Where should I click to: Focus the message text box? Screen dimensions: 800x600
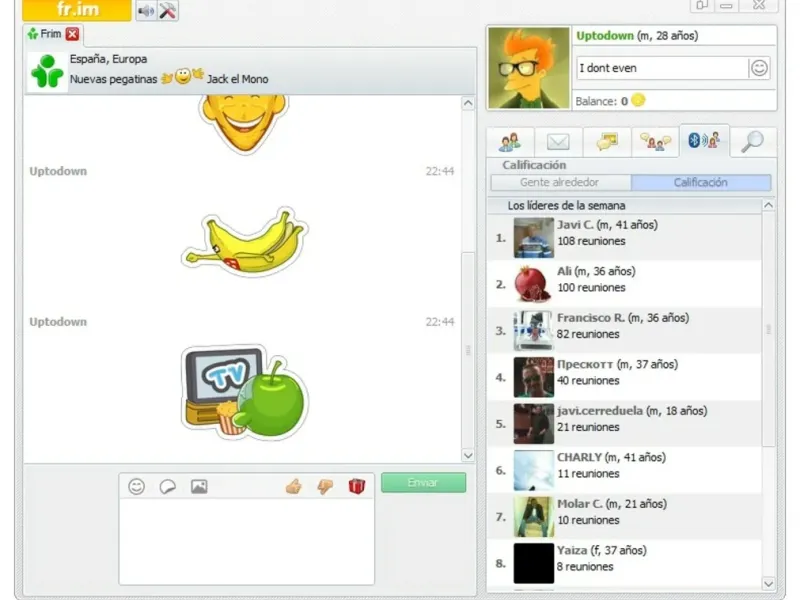click(x=246, y=541)
